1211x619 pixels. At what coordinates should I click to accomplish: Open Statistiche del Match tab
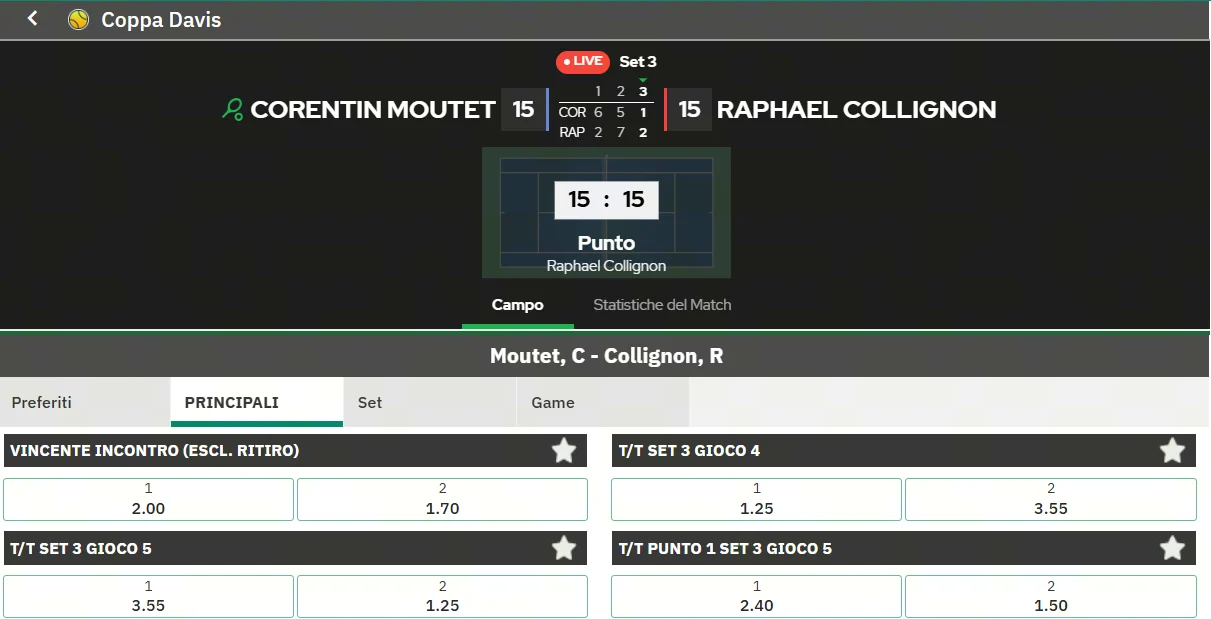click(662, 305)
